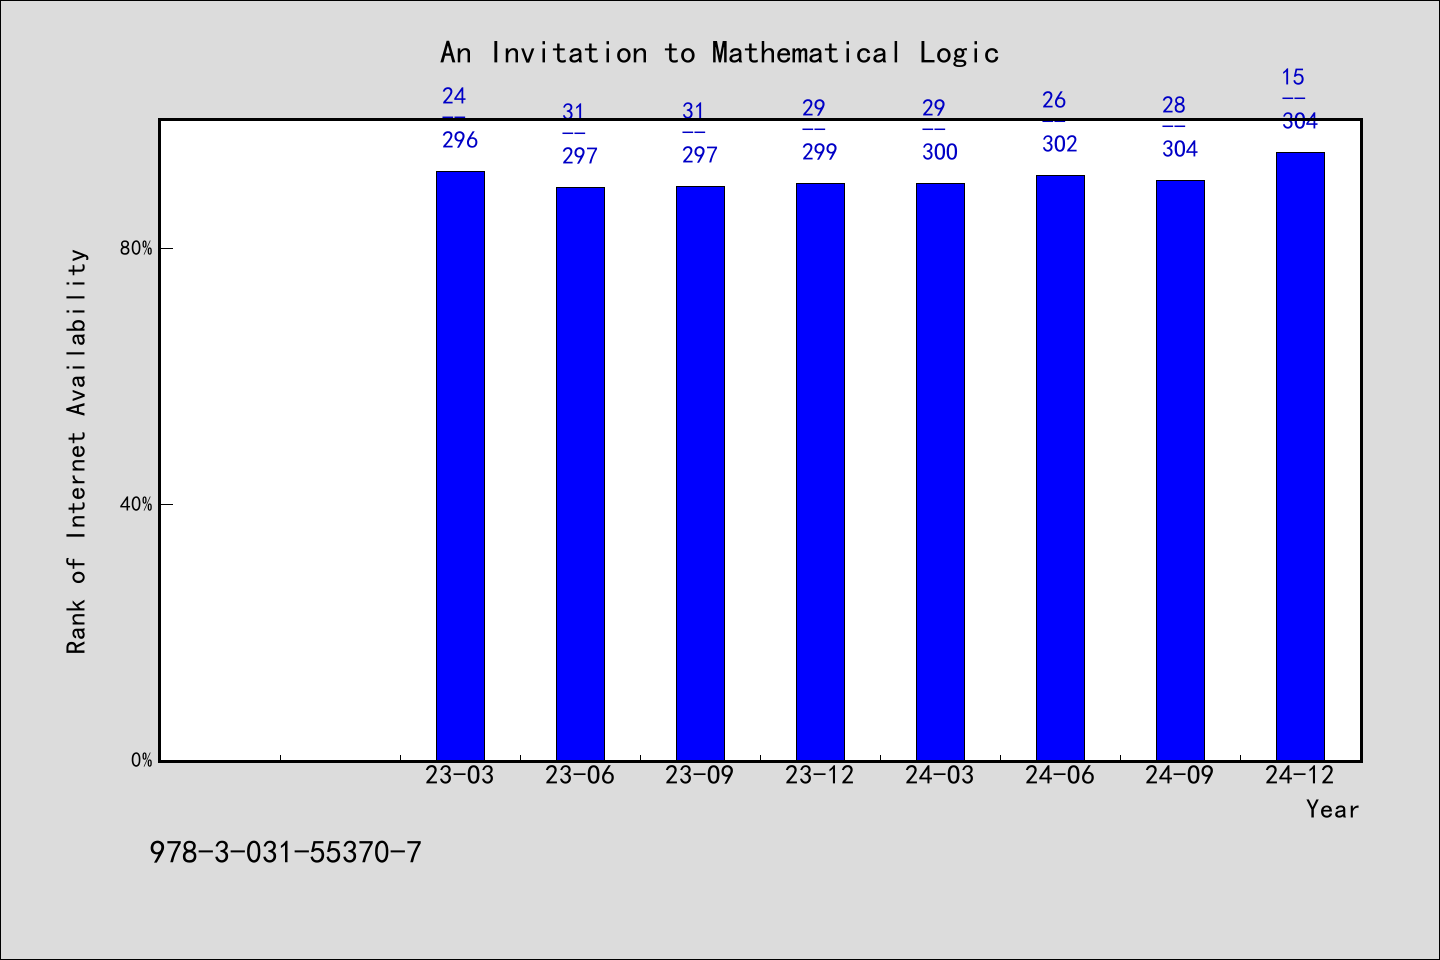This screenshot has width=1440, height=960.
Task: Click the value 29 above the 24-03 bar
Action: (934, 109)
